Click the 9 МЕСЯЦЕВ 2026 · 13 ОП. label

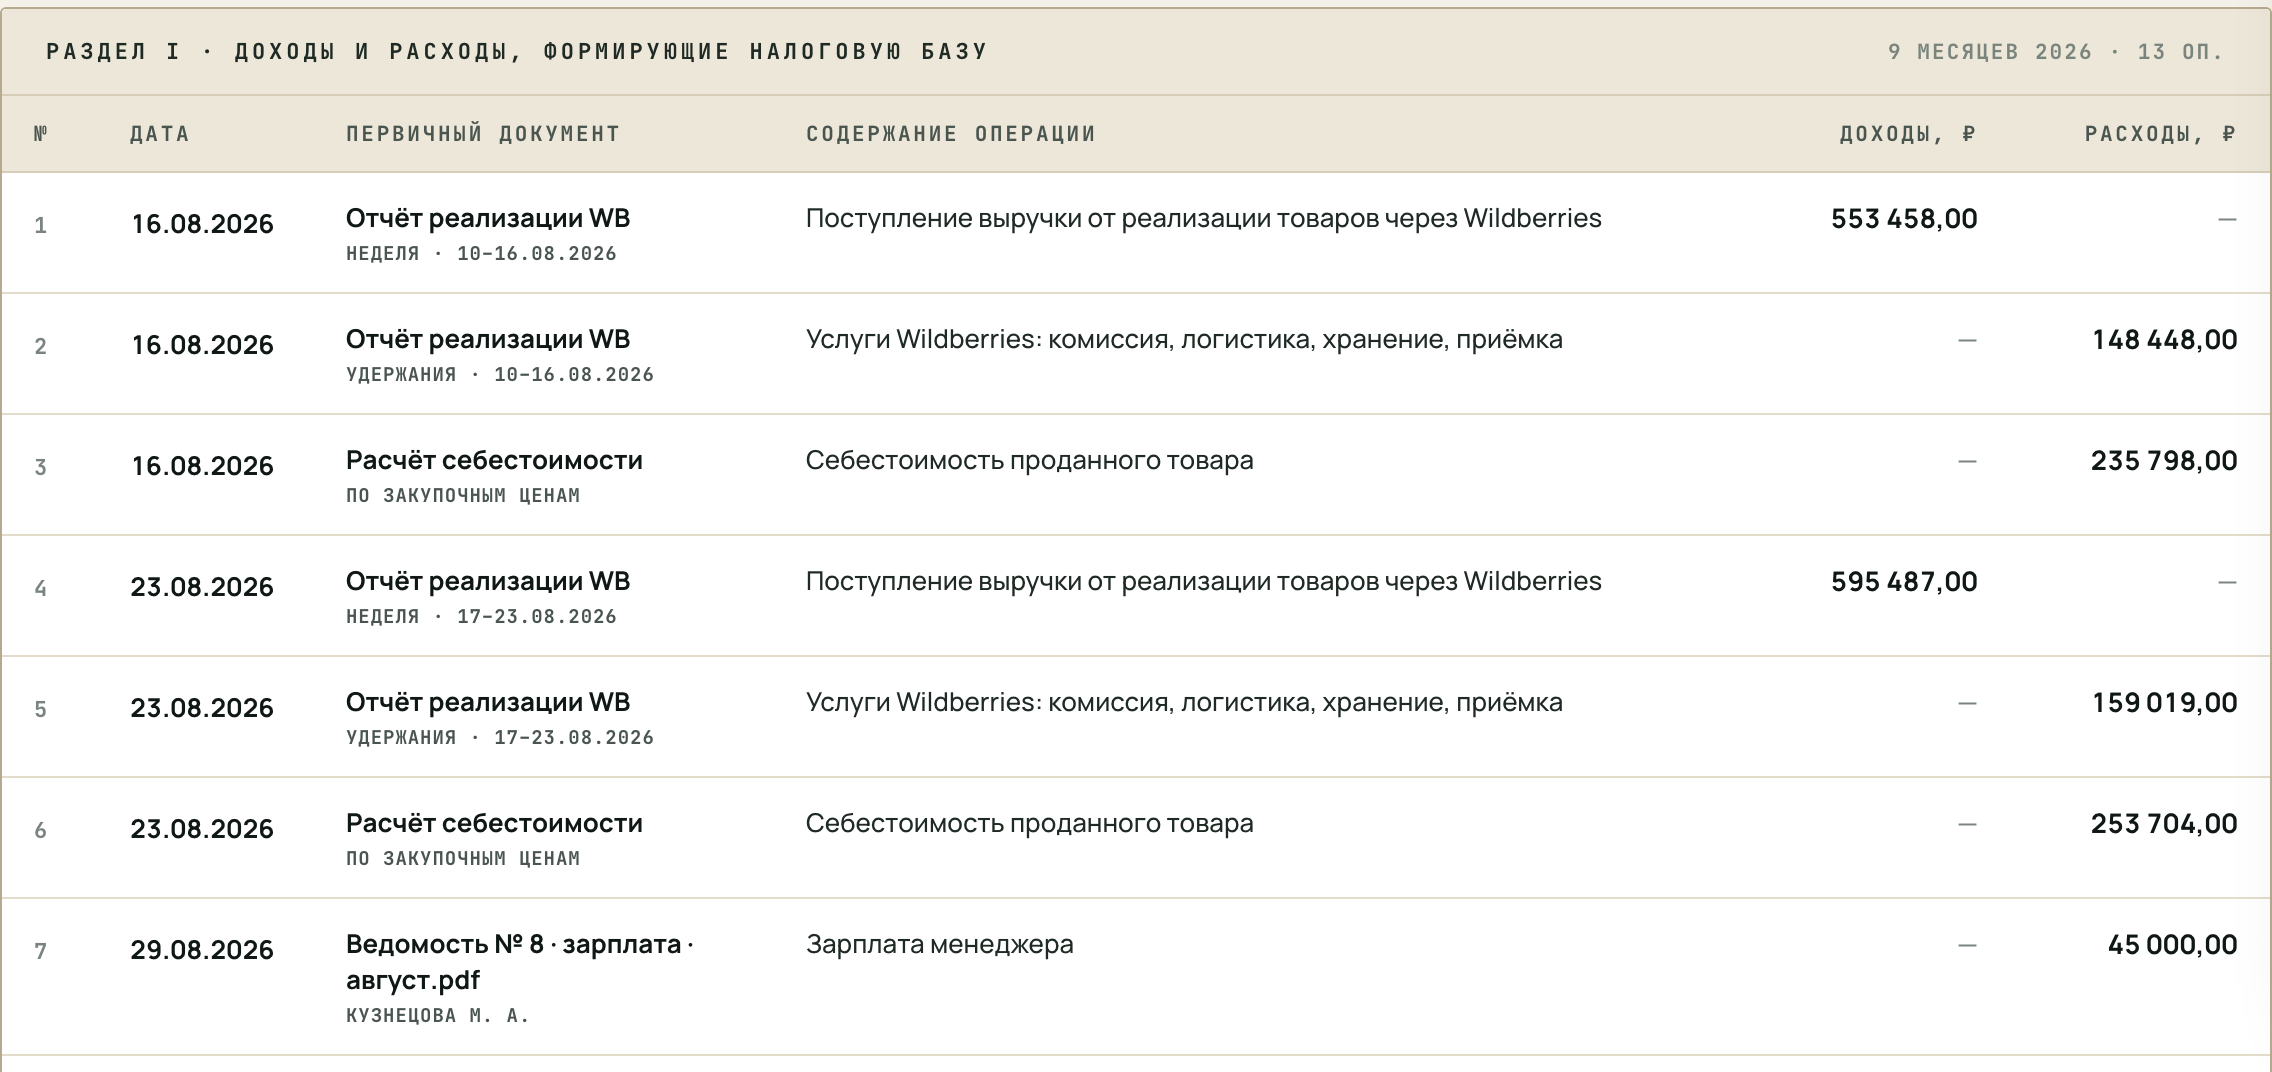coord(2056,52)
